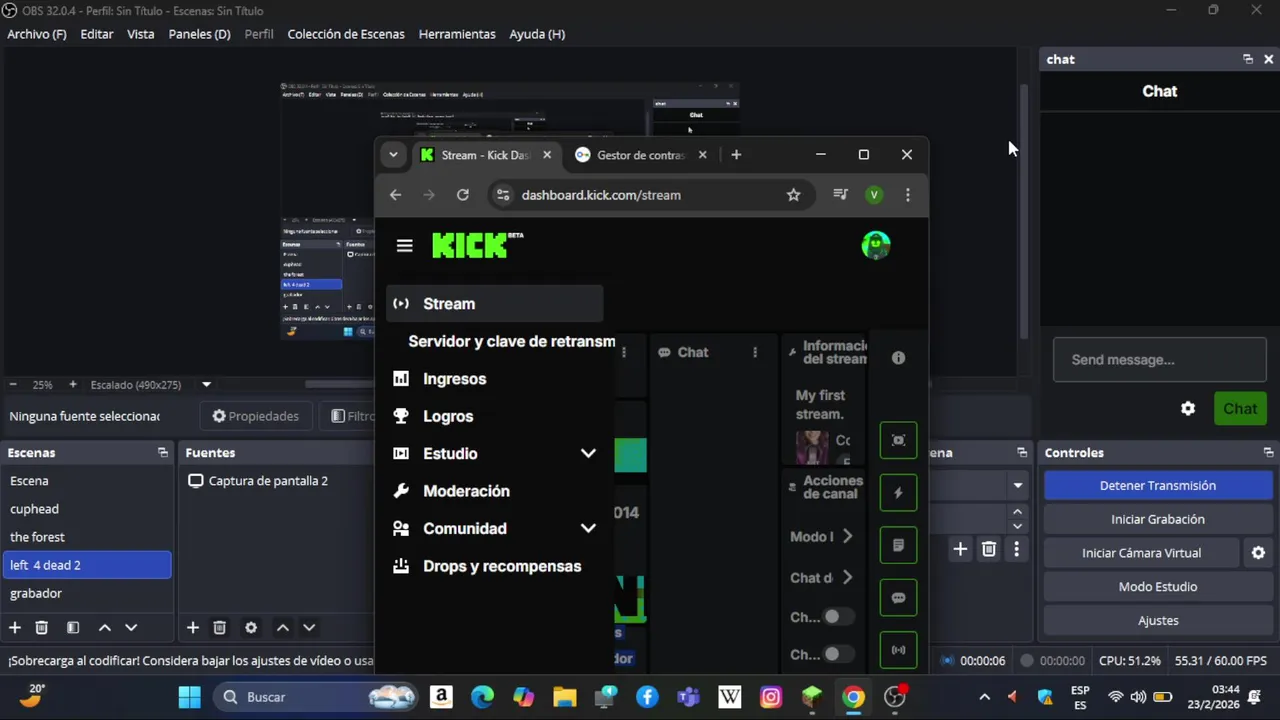Move selected scene up in Escenas

104,627
